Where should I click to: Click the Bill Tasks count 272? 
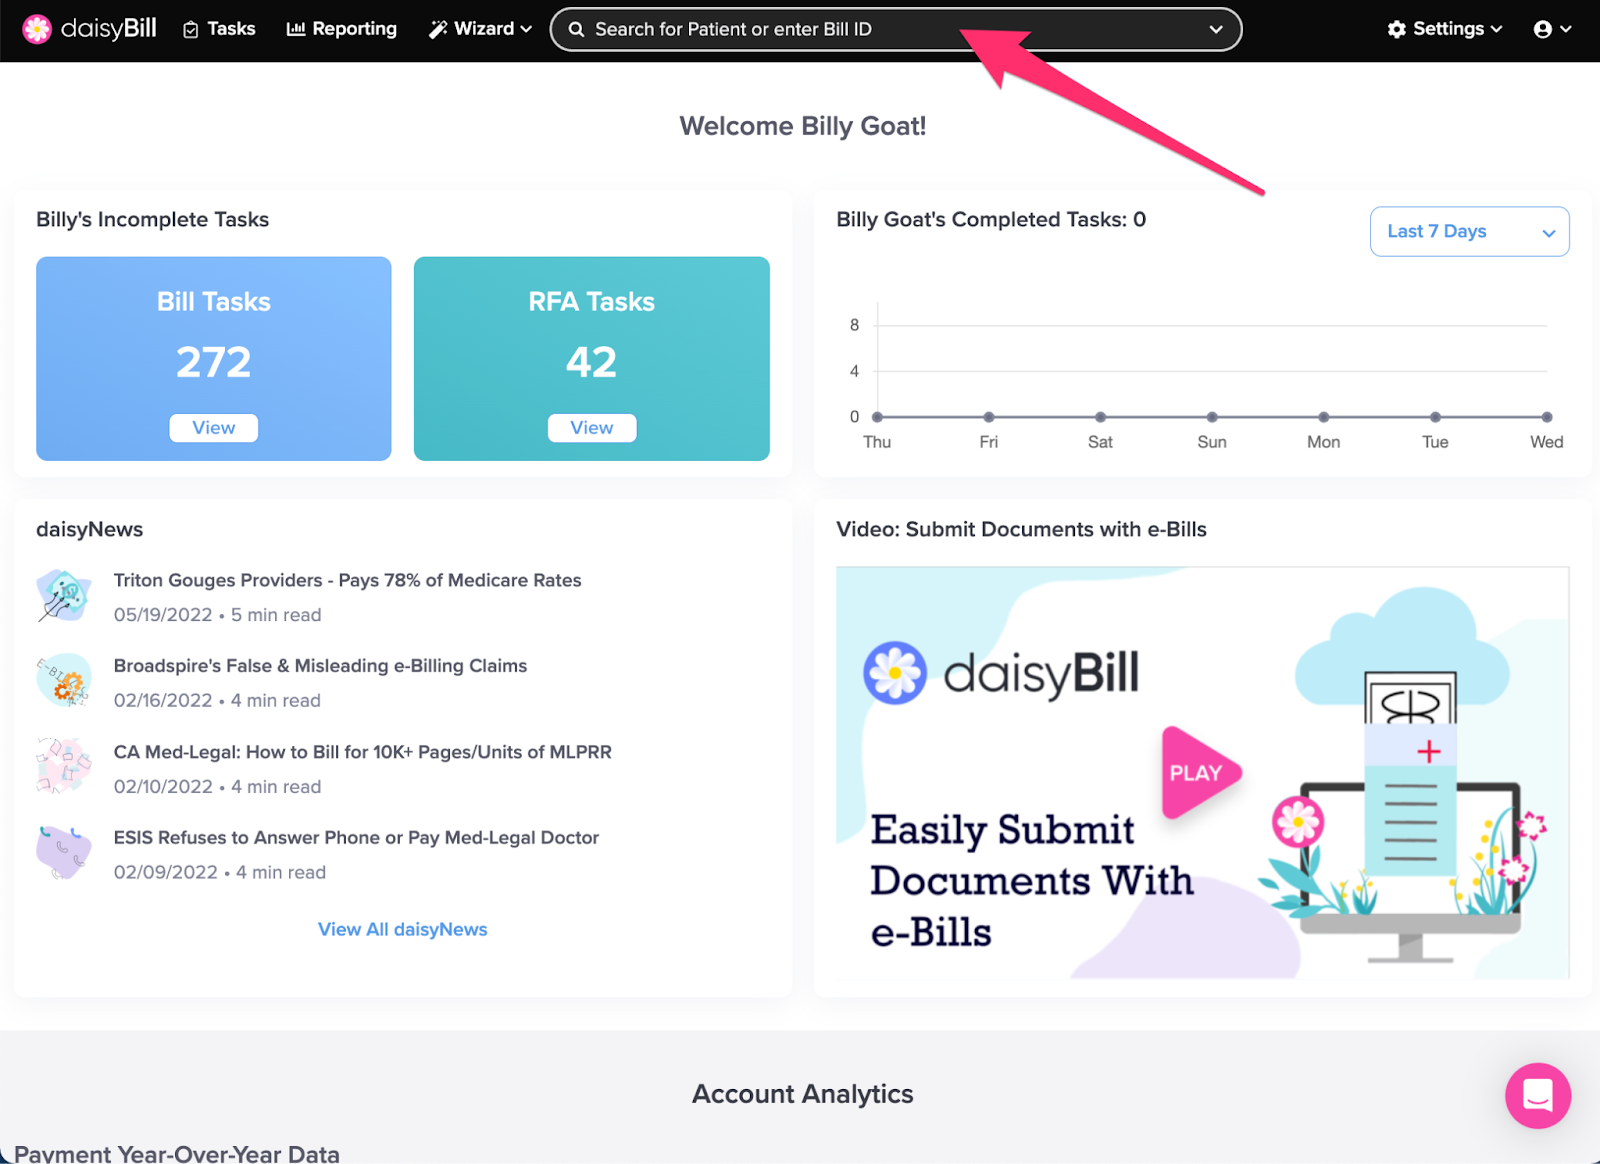pyautogui.click(x=214, y=362)
